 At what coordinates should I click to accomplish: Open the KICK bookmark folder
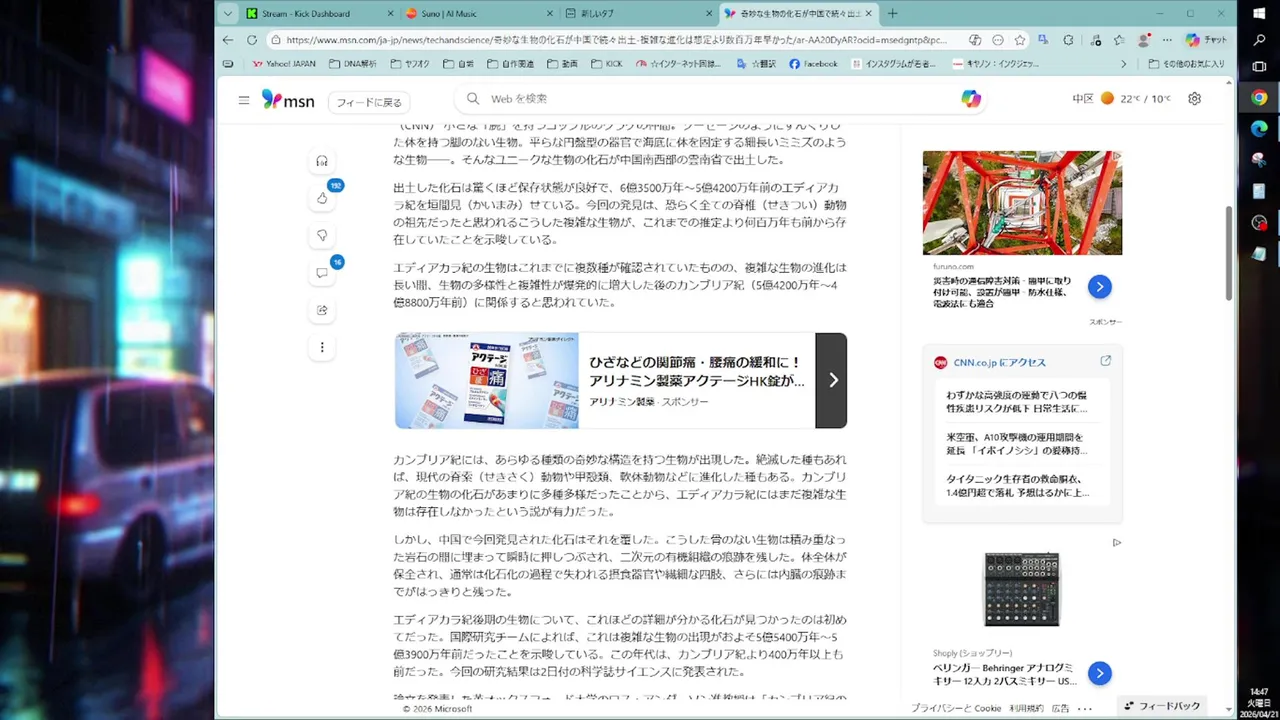click(606, 64)
